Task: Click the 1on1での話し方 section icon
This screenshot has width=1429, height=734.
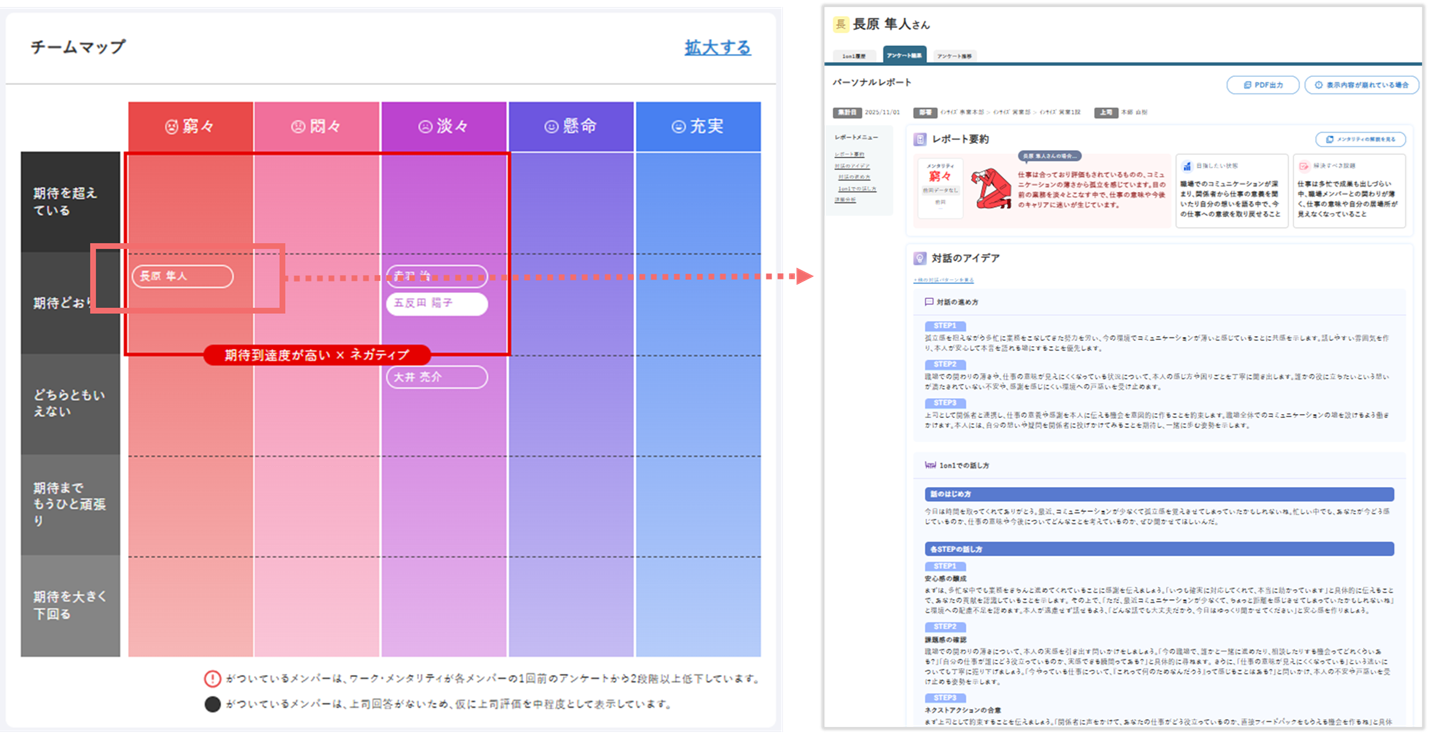Action: click(931, 465)
